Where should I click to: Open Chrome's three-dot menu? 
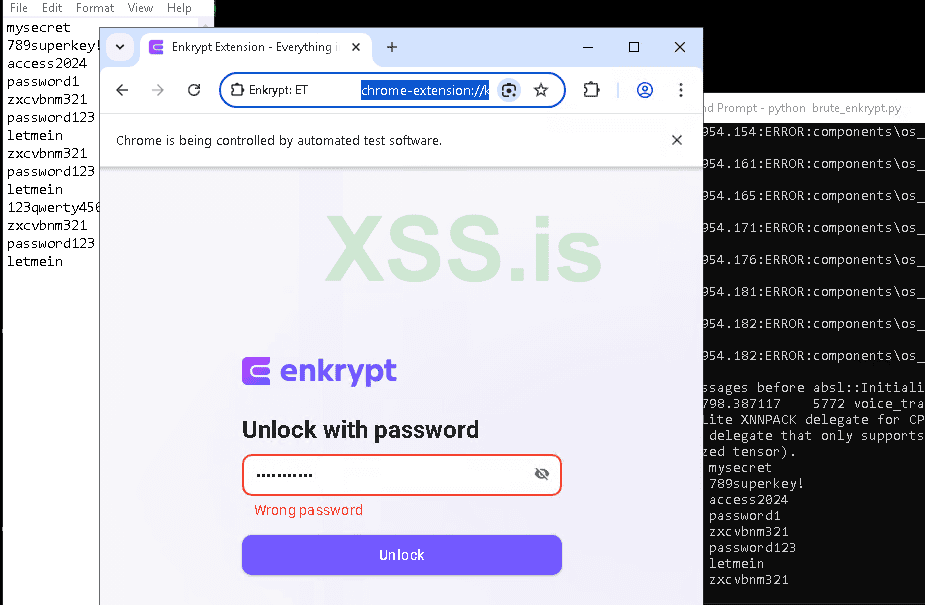coord(681,90)
